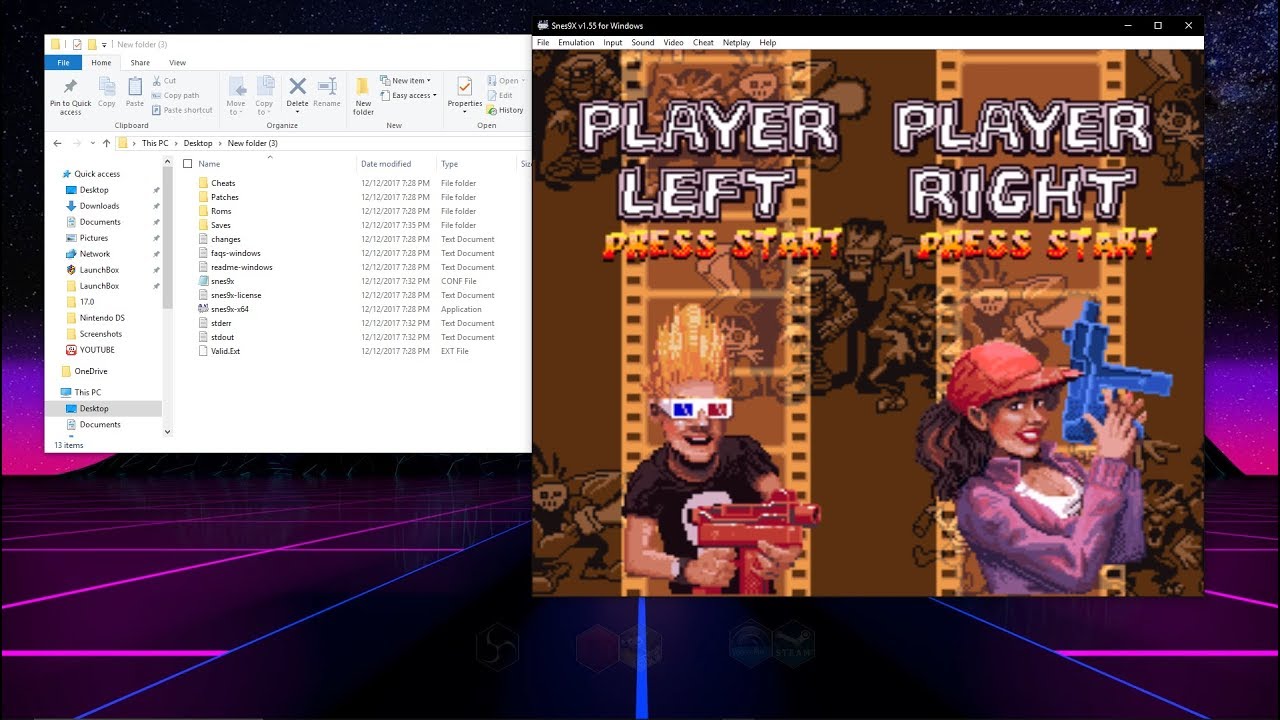Open the Netplay menu in Snes9X

(737, 43)
